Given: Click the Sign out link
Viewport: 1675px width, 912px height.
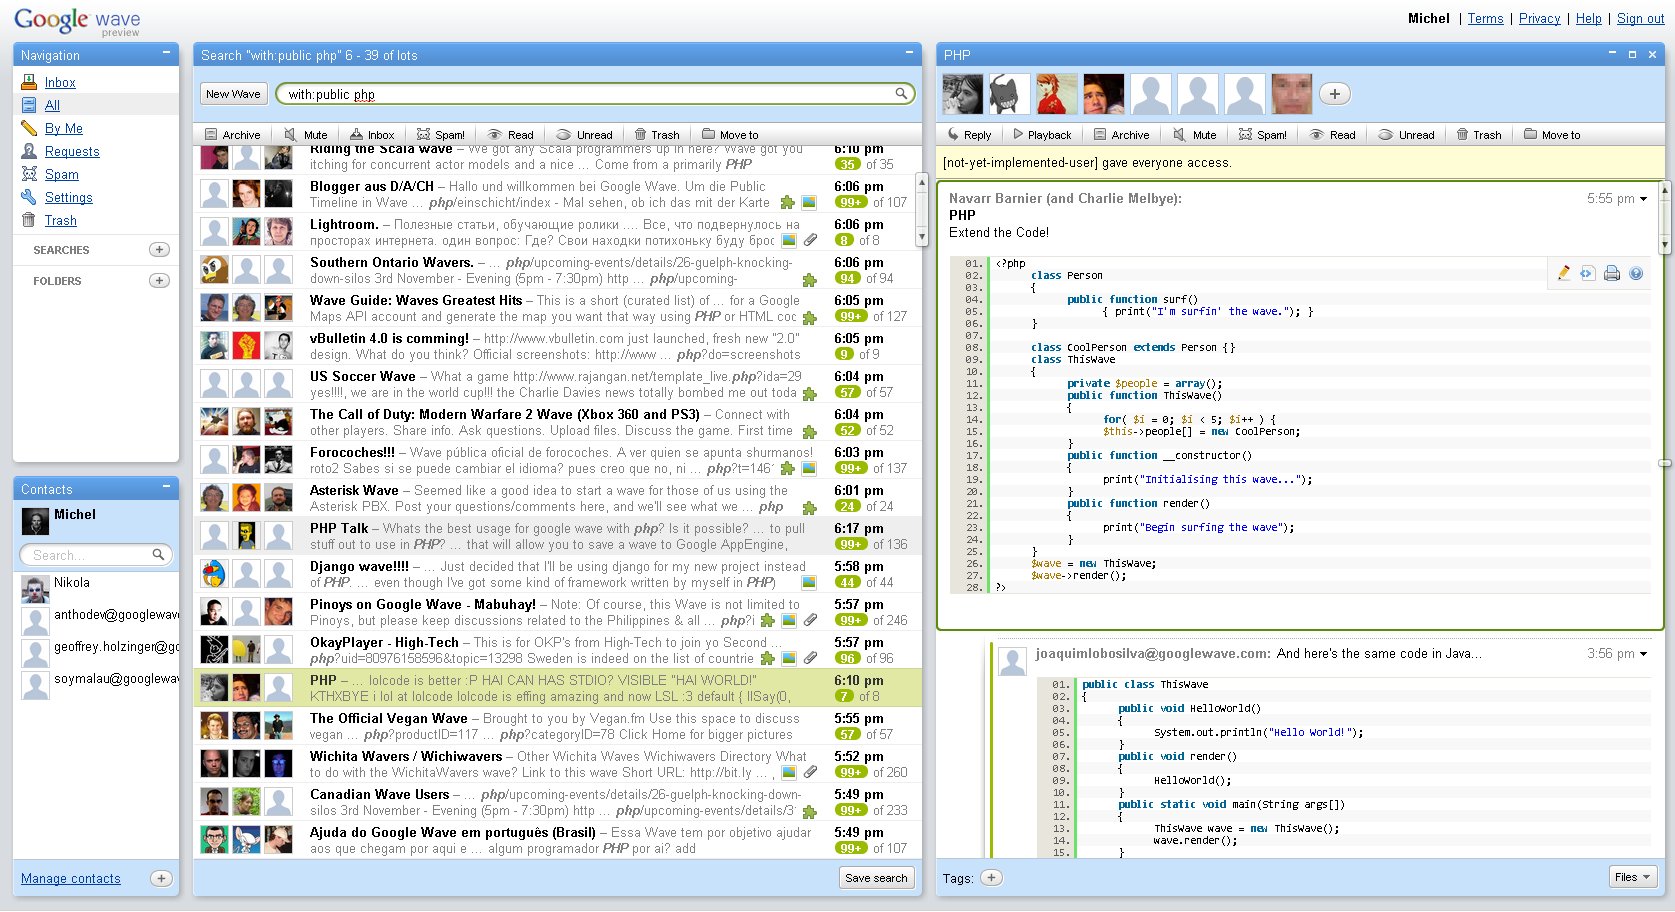Looking at the screenshot, I should click(x=1641, y=18).
